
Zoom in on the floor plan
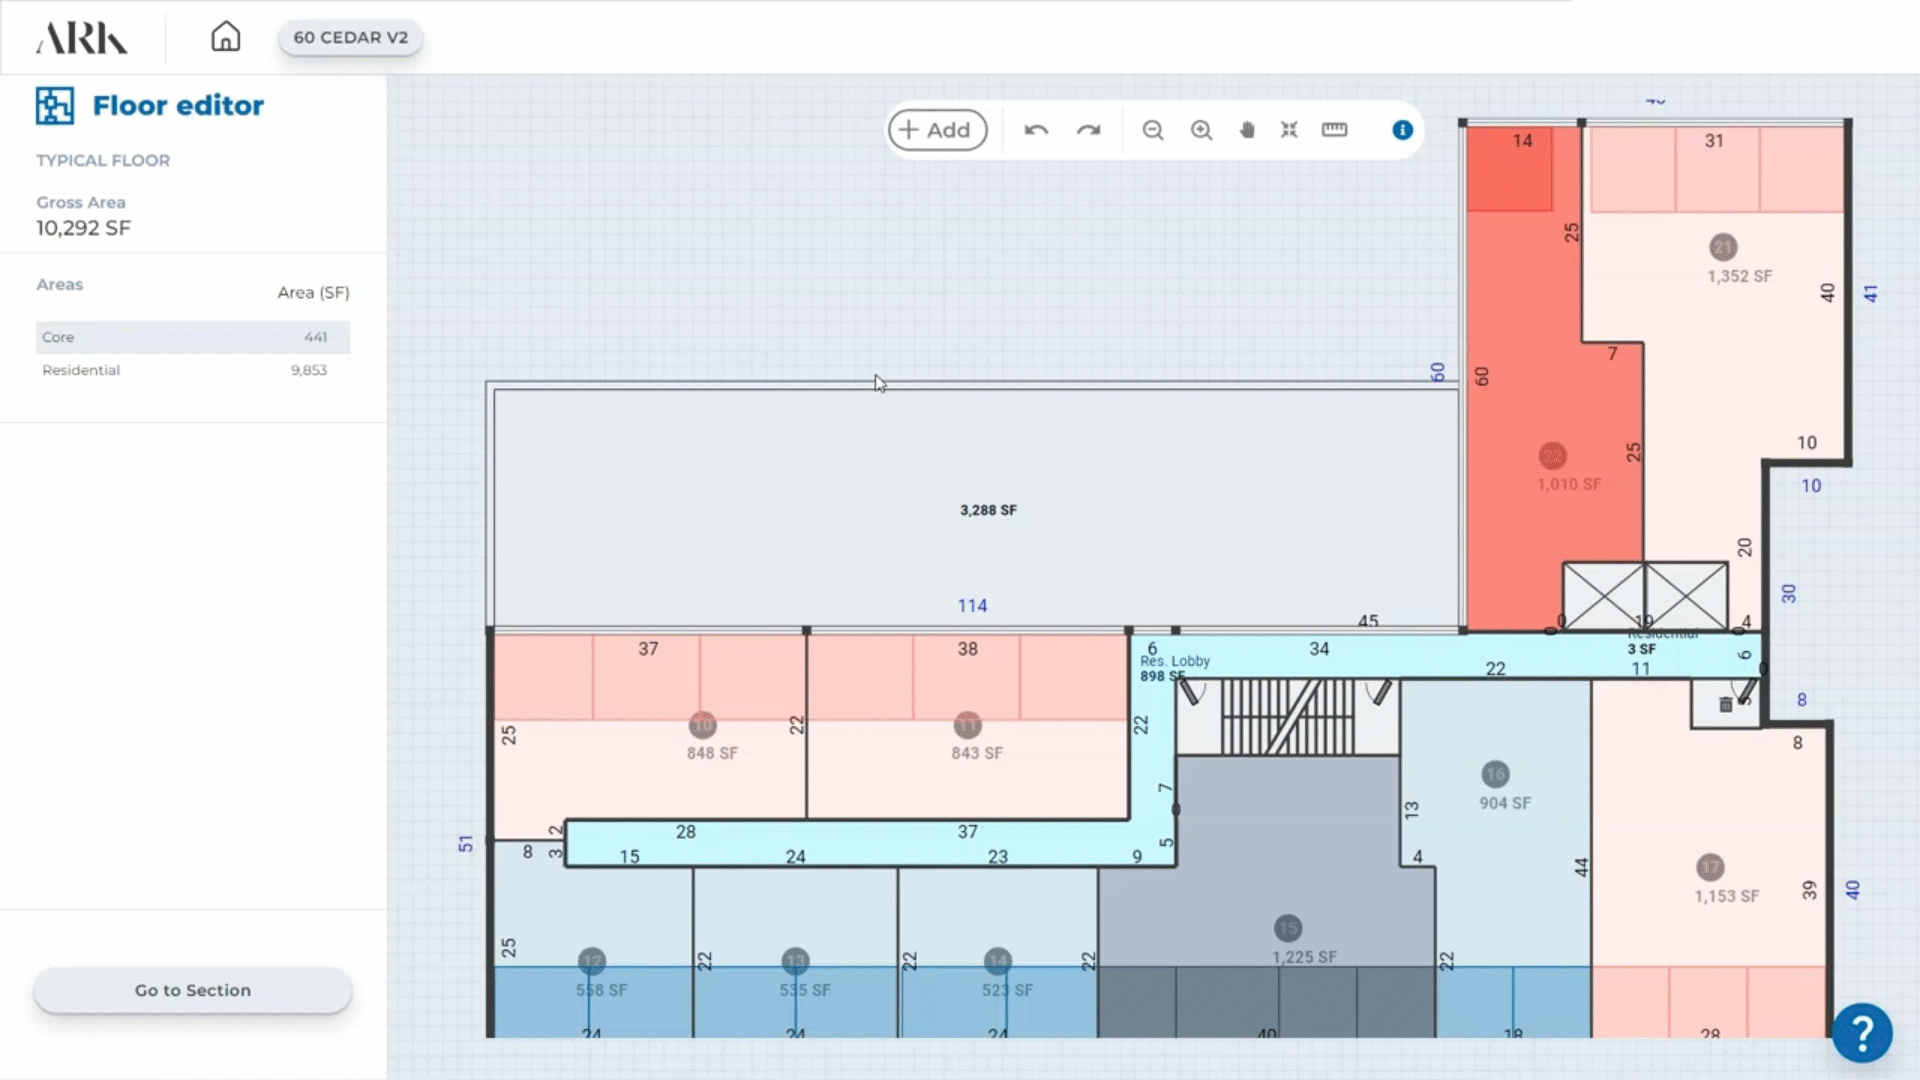(1201, 130)
